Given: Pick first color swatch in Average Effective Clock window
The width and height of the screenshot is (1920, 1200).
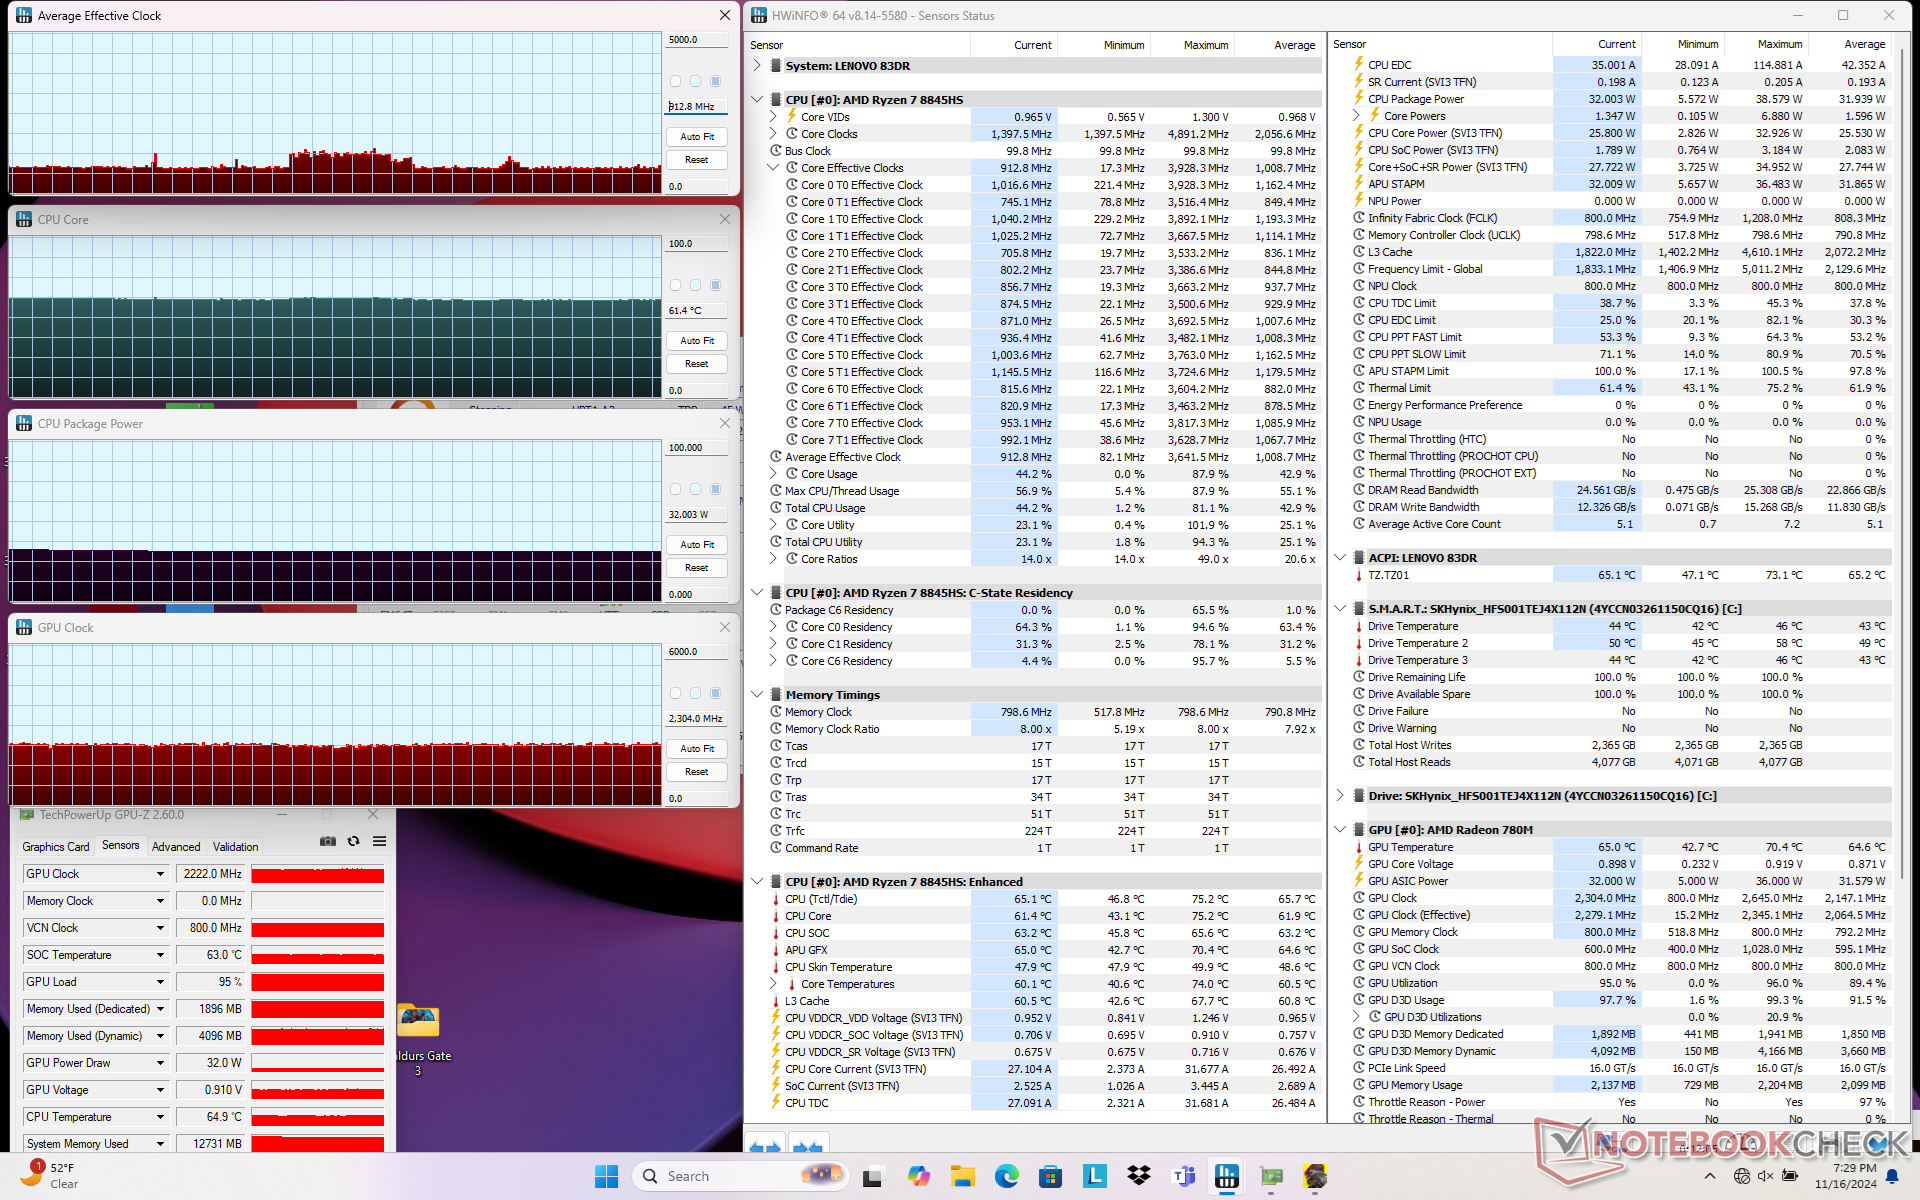Looking at the screenshot, I should (x=676, y=81).
